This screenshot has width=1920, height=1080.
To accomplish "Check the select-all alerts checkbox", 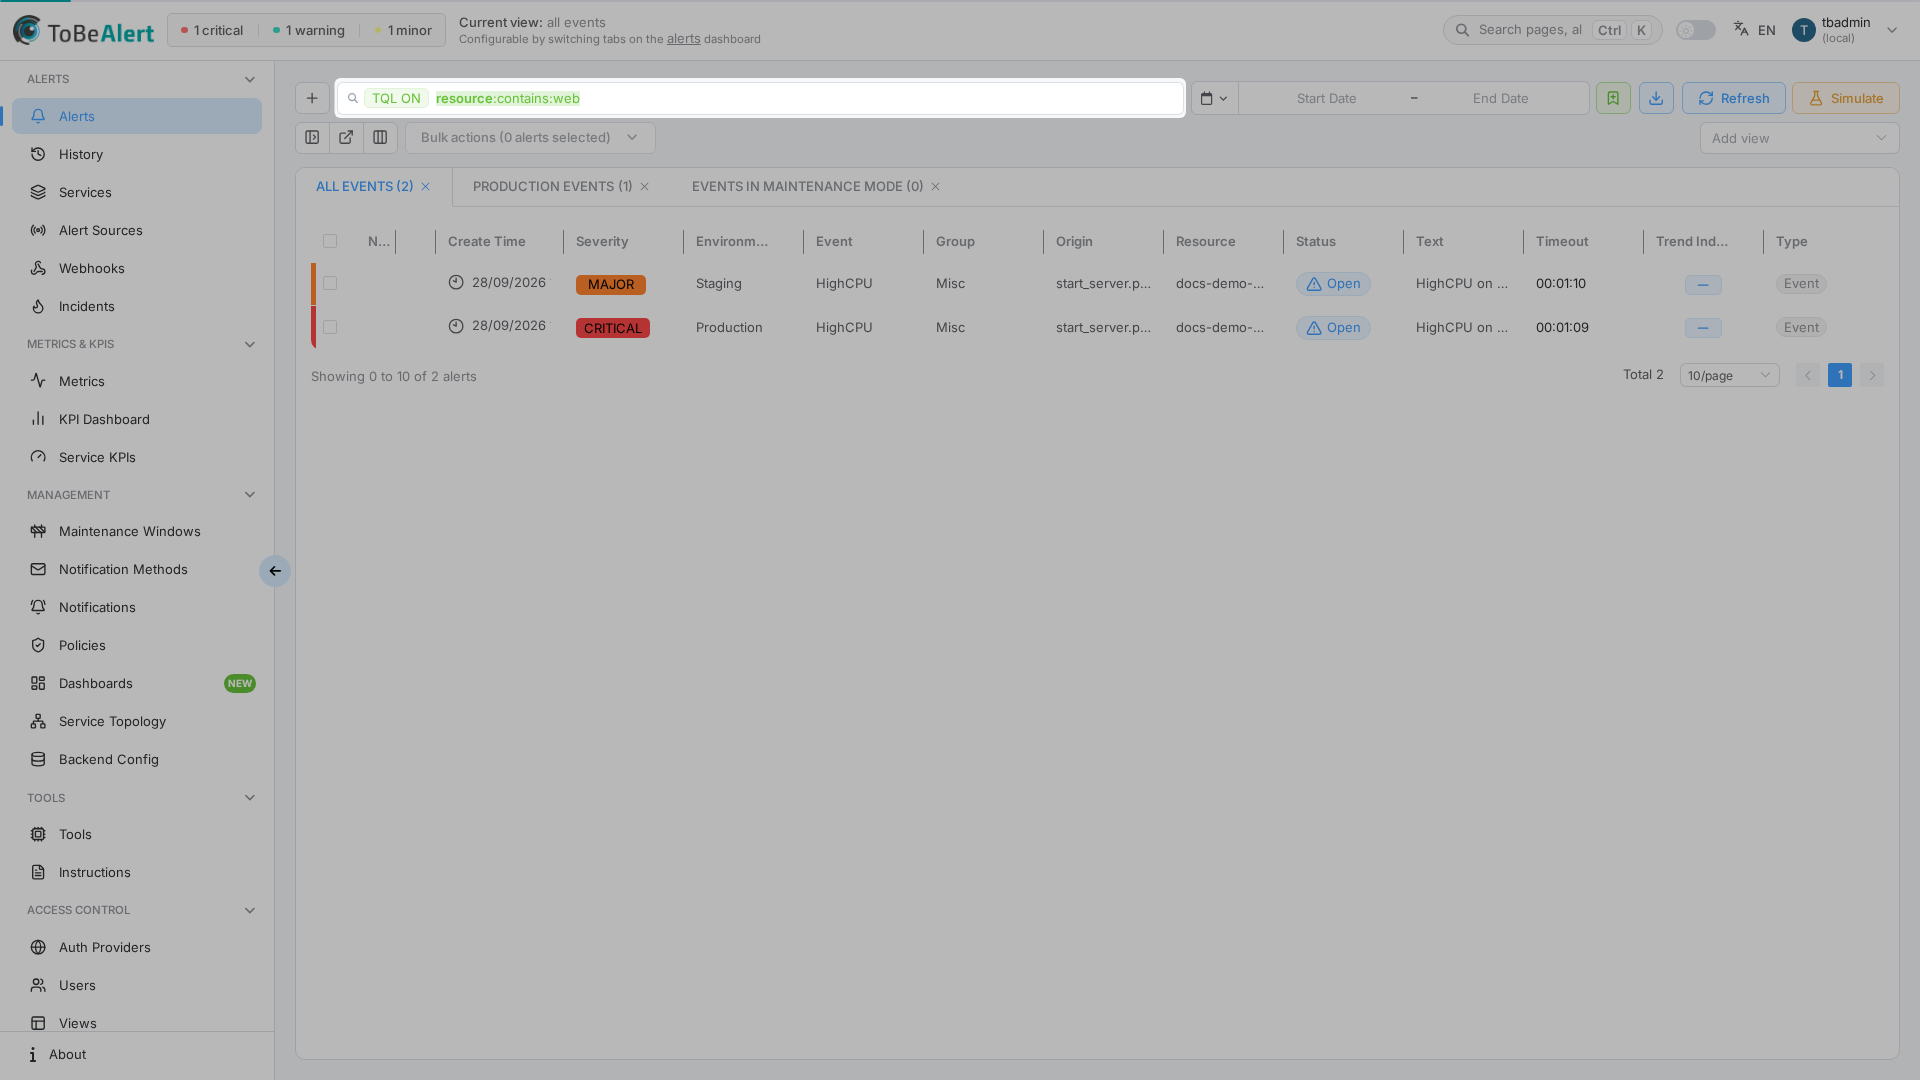I will pos(330,241).
